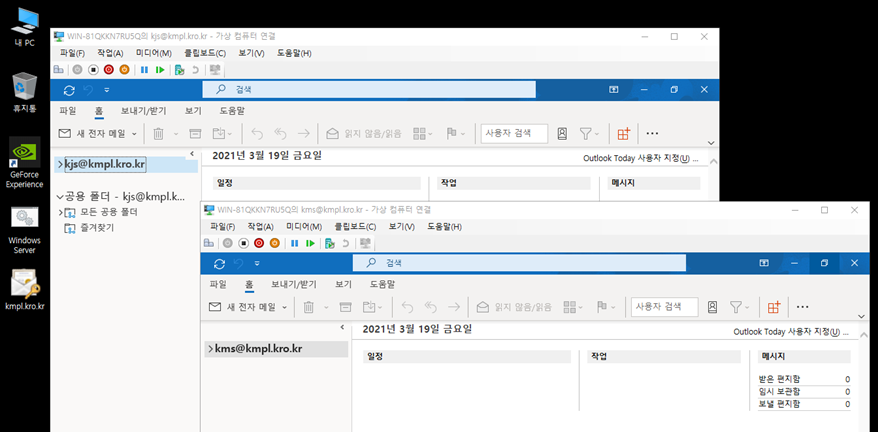Screen dimensions: 878x432
Task: Click 새 전자 메일 in kjs Outlook
Action: 94,133
